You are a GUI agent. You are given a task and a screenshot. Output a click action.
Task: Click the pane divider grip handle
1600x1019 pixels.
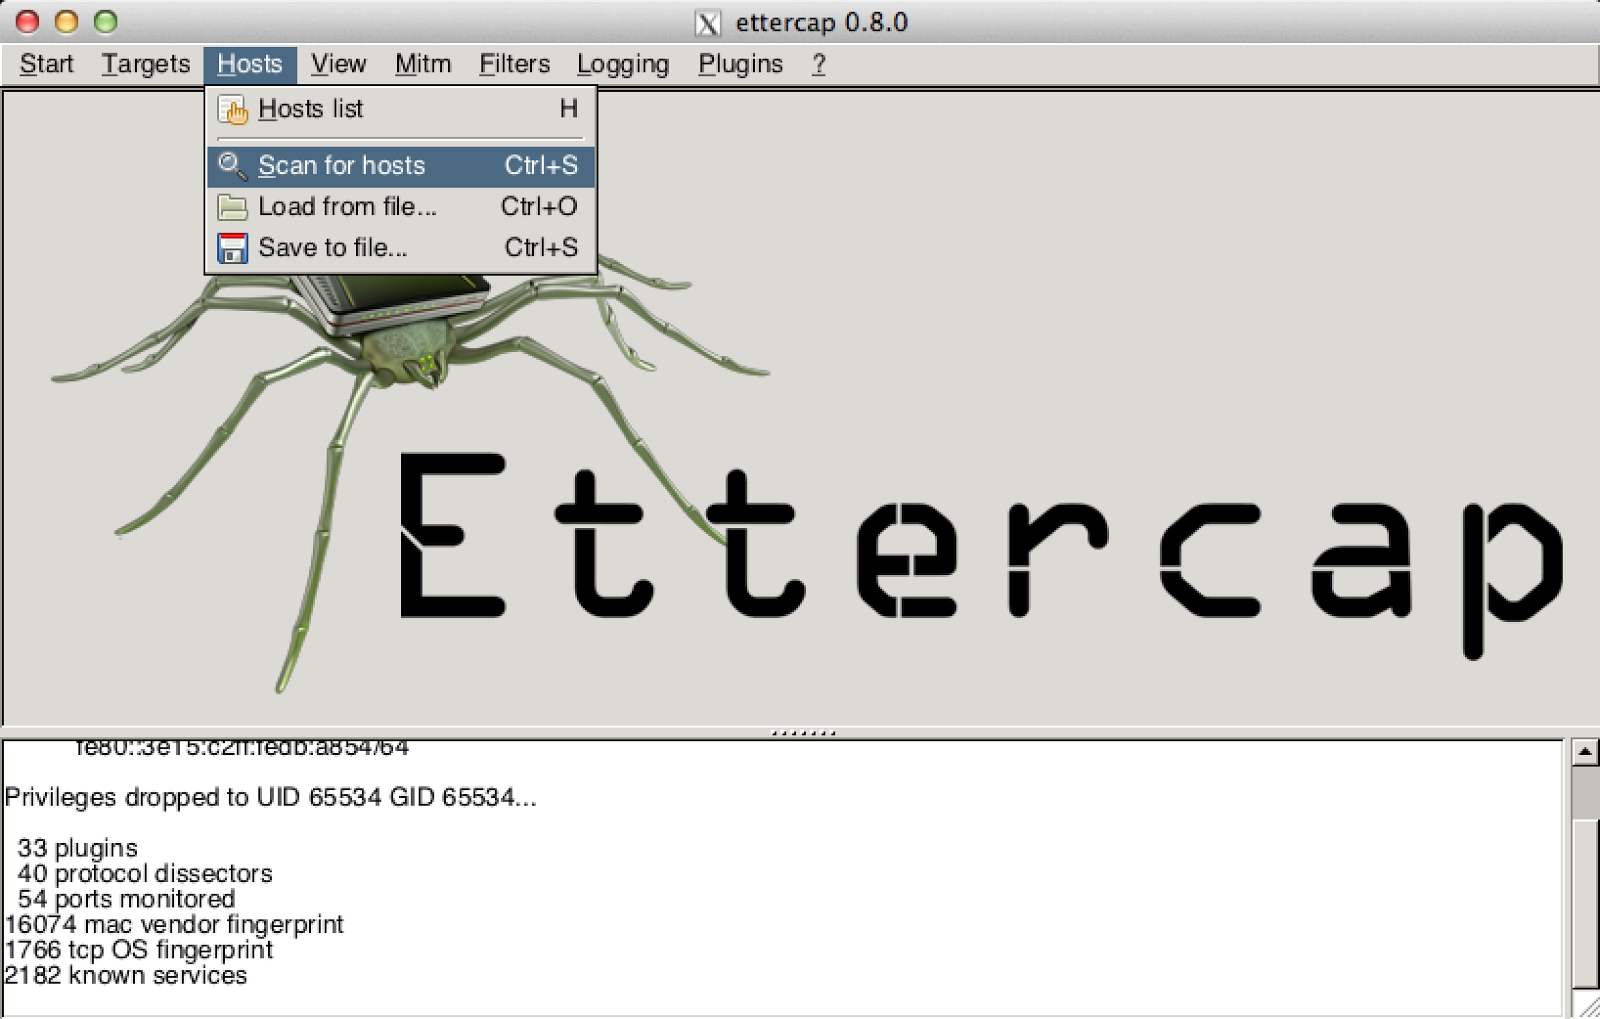click(x=803, y=733)
